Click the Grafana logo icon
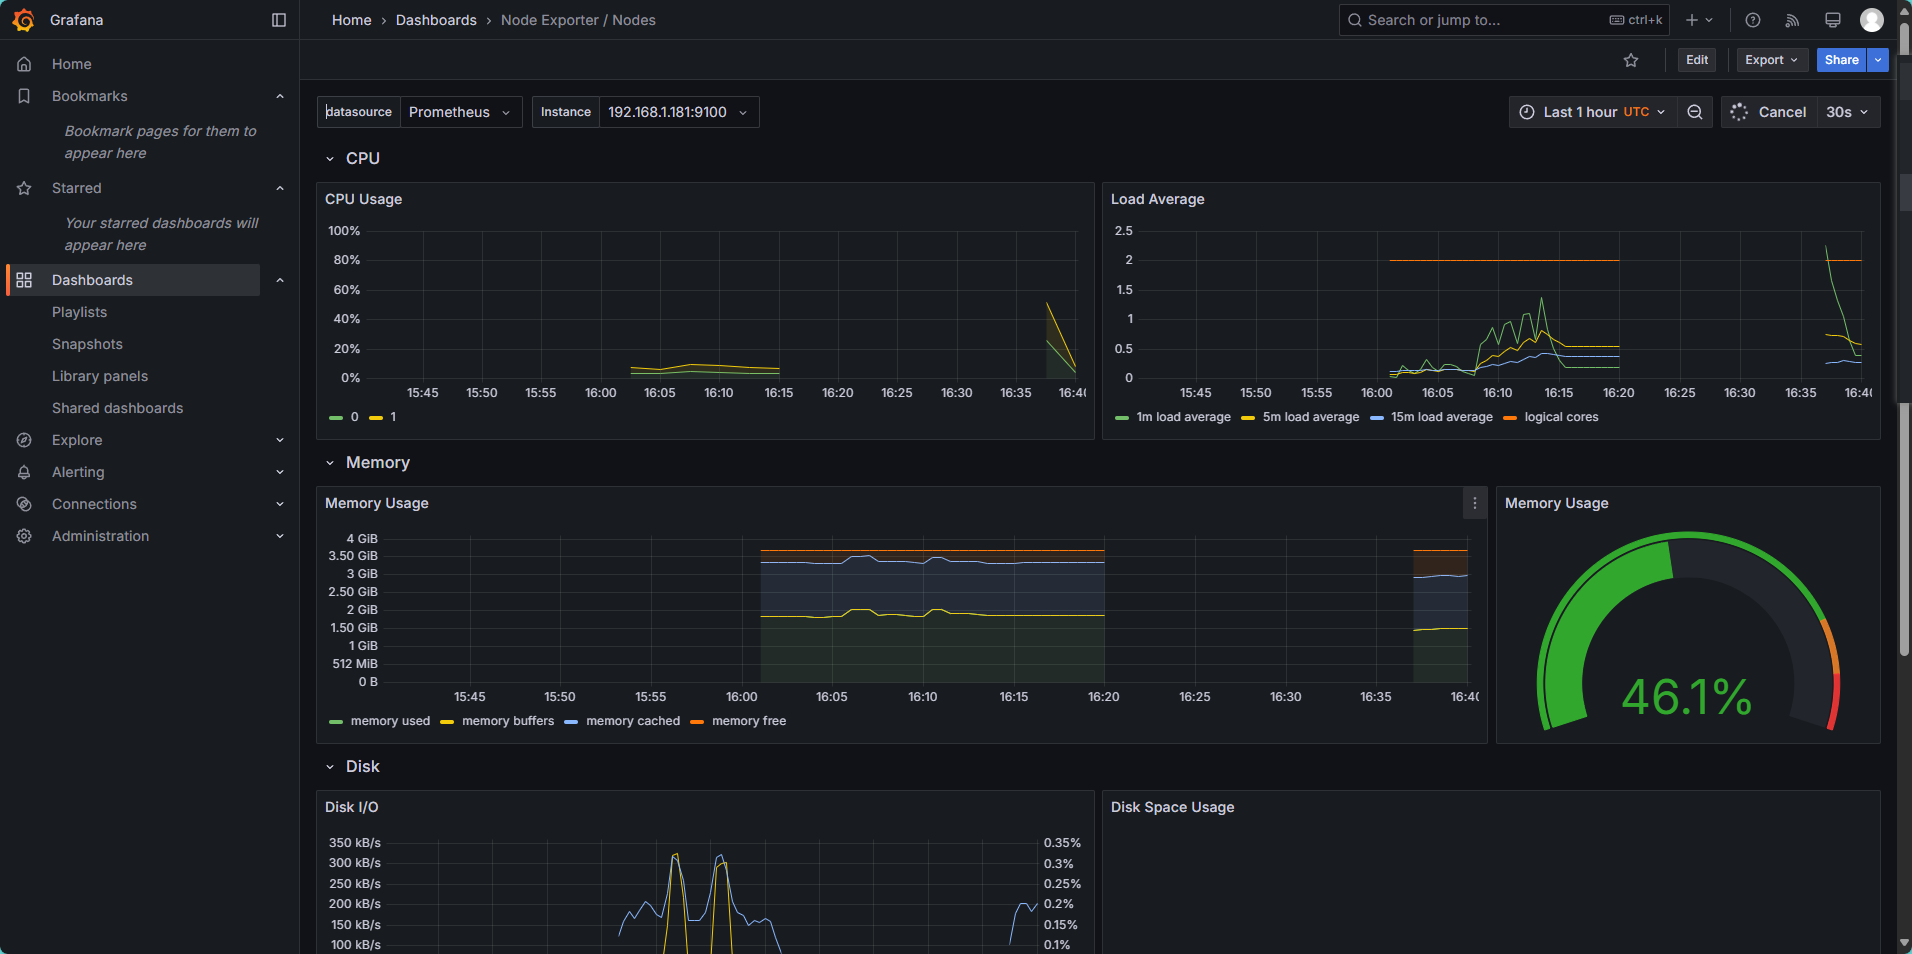The height and width of the screenshot is (954, 1912). coord(23,20)
